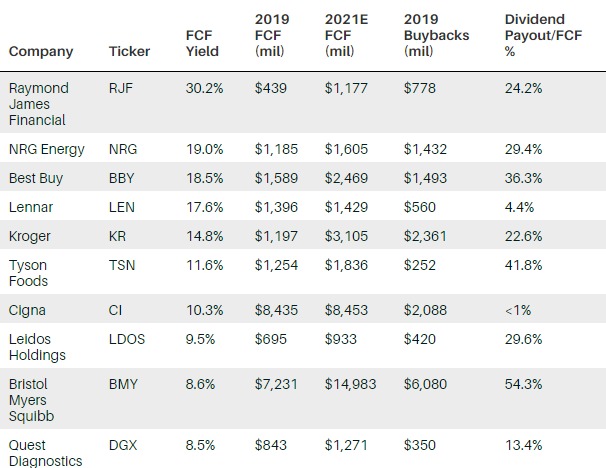
Task: Select the TSN ticker cell
Action: pyautogui.click(x=122, y=265)
